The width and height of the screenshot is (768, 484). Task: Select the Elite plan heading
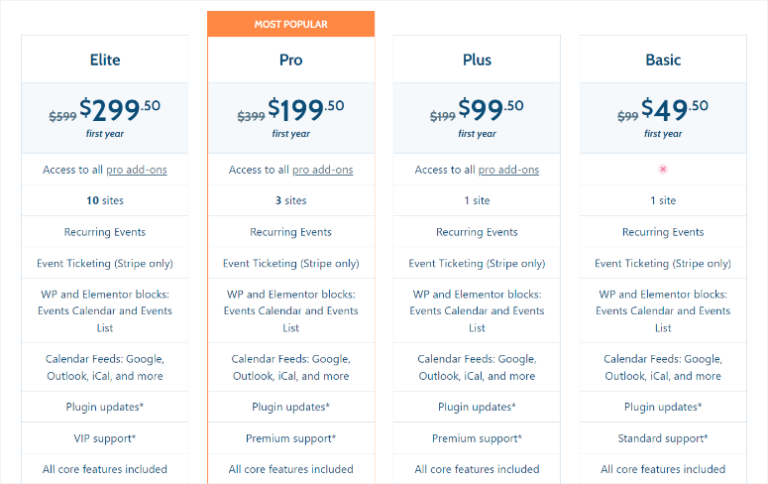pos(104,60)
